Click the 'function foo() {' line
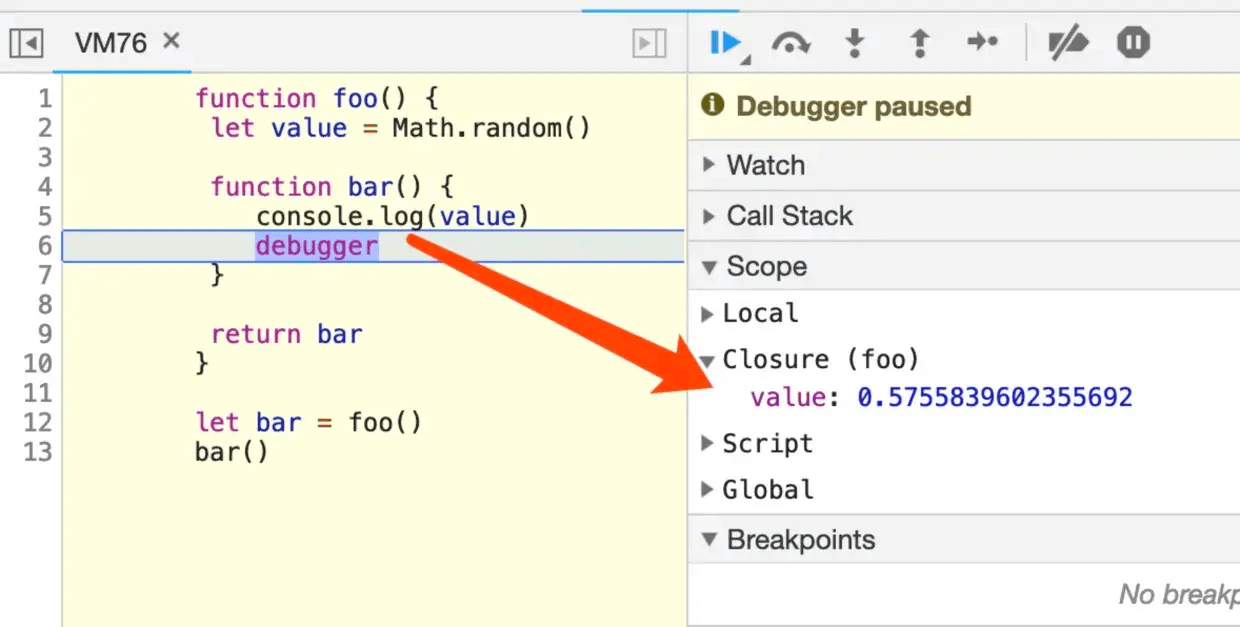Image resolution: width=1240 pixels, height=627 pixels. click(x=316, y=98)
